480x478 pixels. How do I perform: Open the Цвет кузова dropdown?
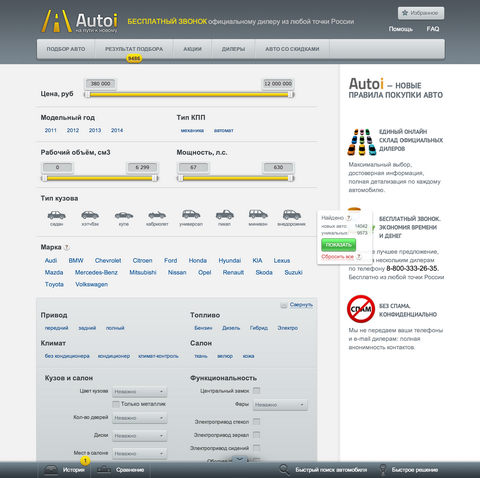pyautogui.click(x=139, y=391)
